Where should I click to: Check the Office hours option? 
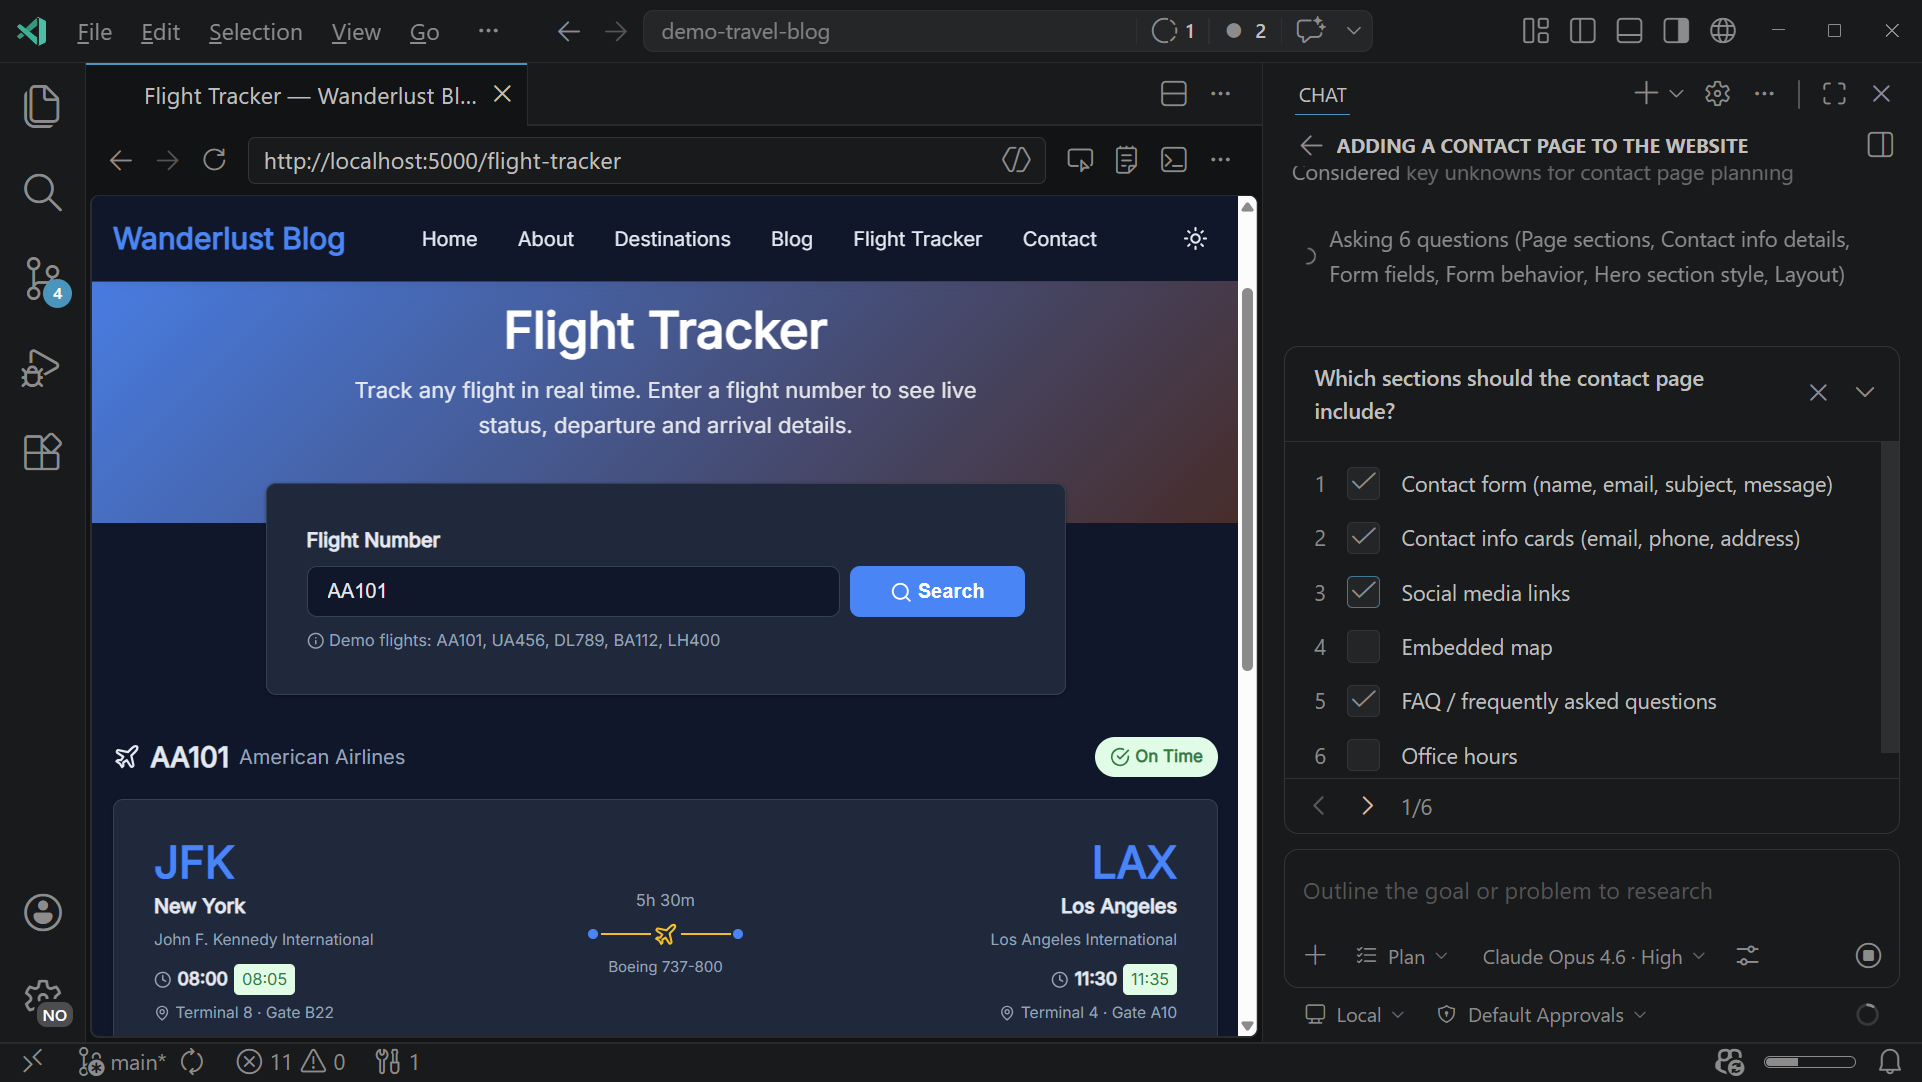click(x=1362, y=756)
